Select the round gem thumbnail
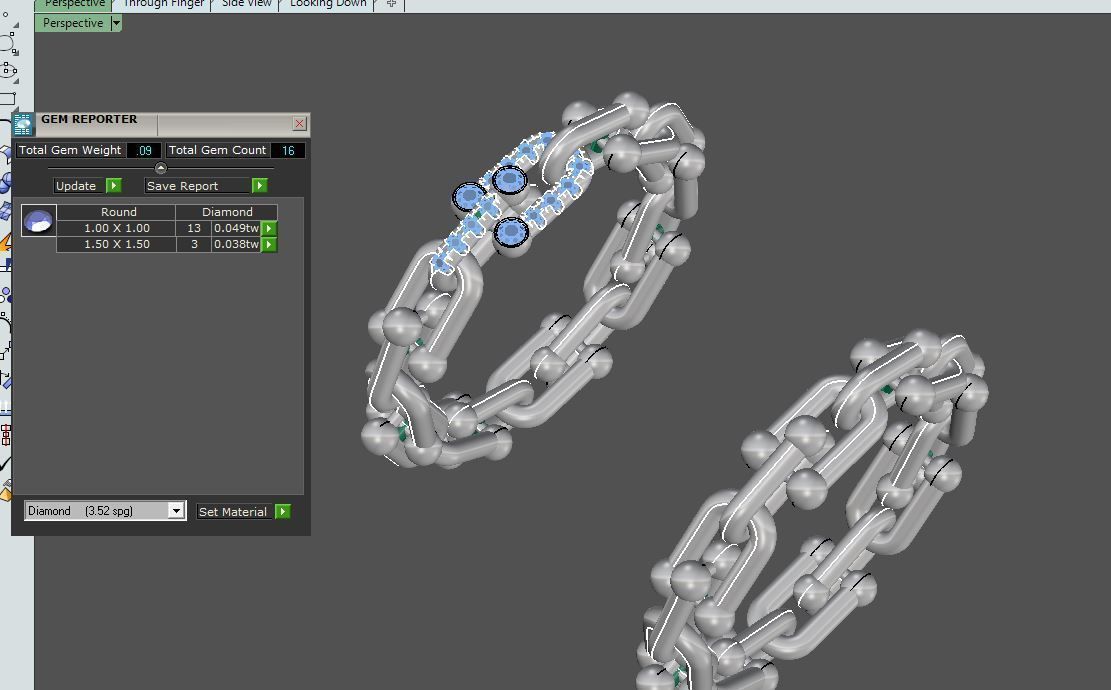 coord(38,220)
